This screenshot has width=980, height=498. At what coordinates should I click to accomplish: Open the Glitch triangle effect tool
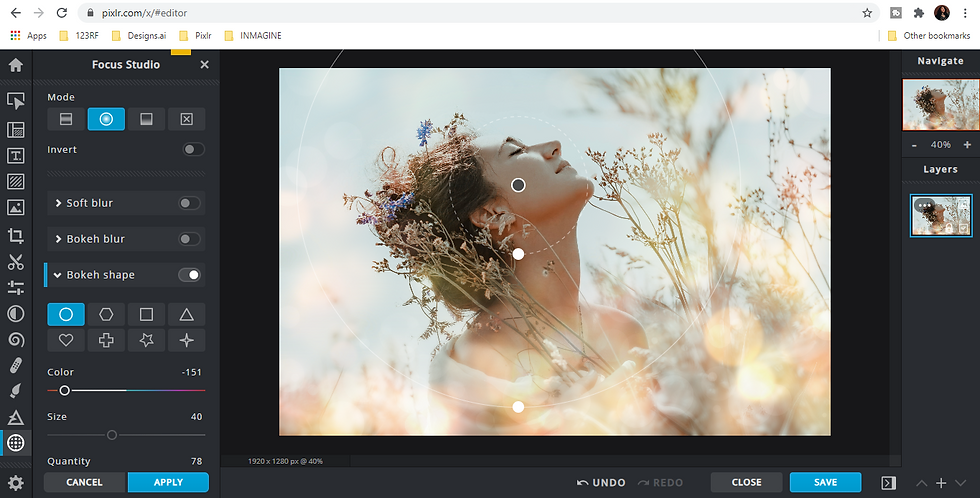coord(16,417)
